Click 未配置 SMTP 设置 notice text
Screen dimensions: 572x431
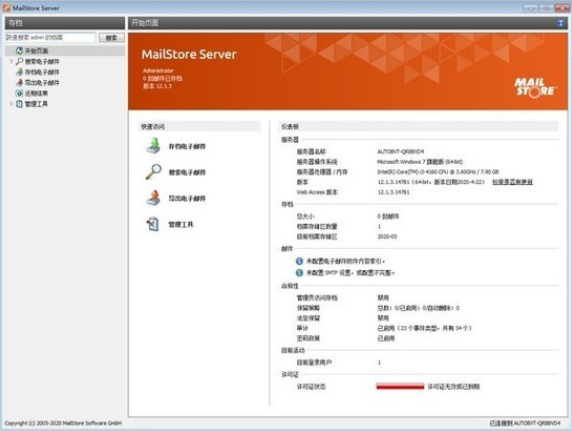coord(350,273)
